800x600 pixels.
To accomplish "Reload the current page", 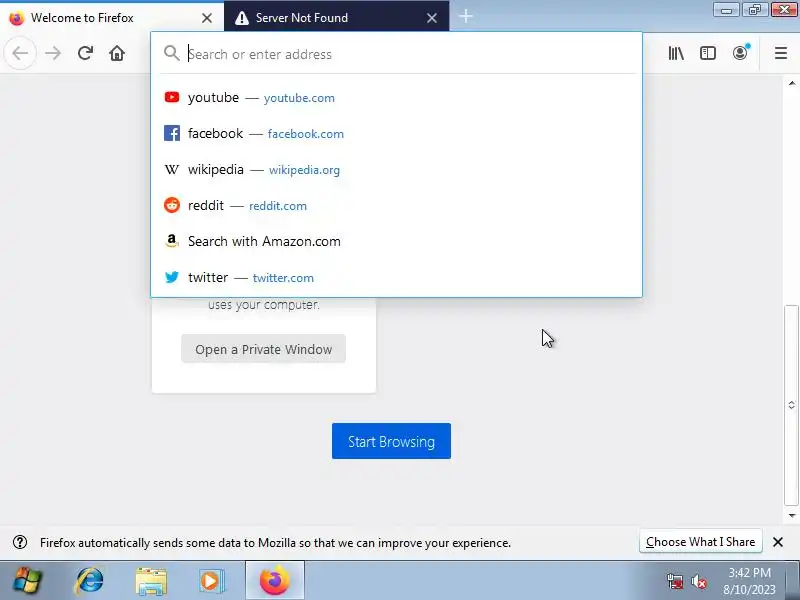I will (85, 53).
